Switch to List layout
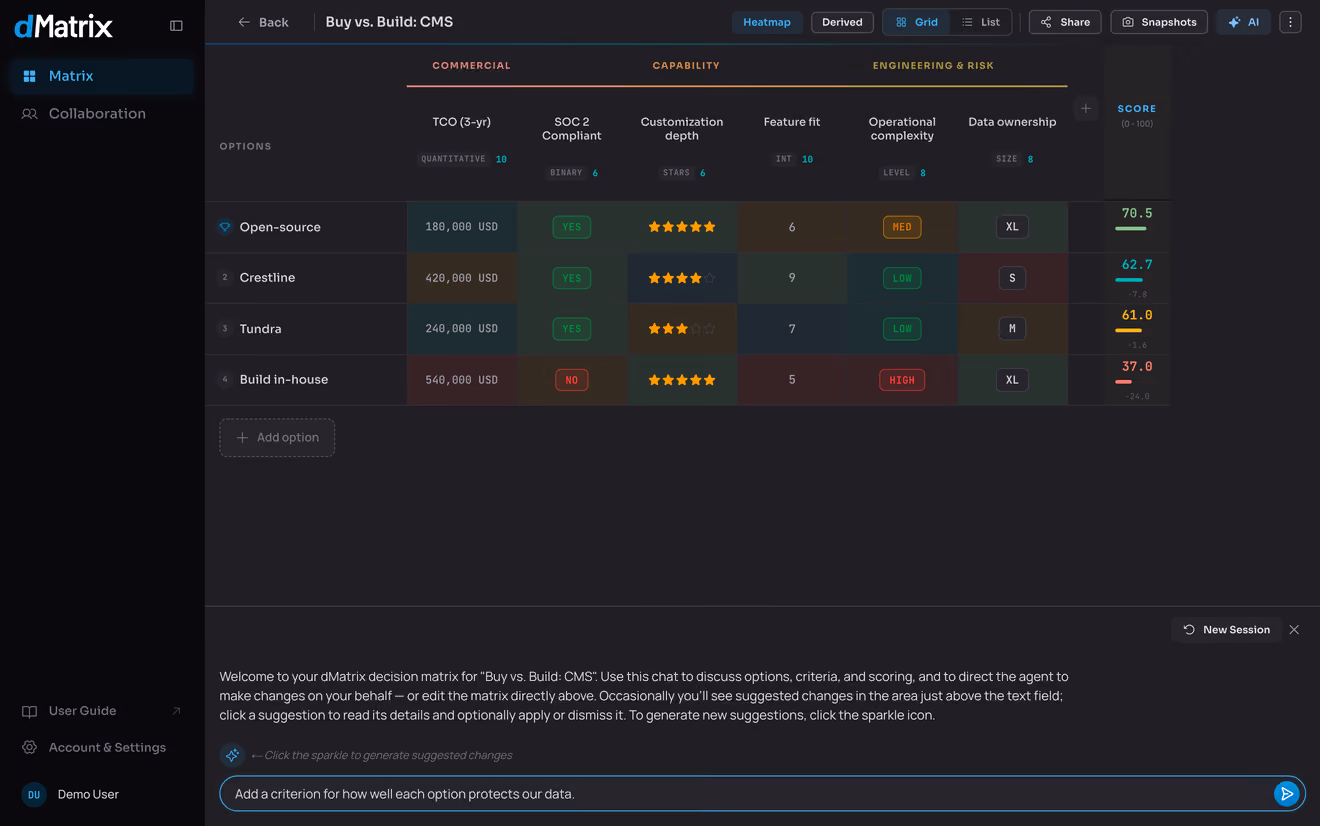This screenshot has height=826, width=1320. click(x=980, y=22)
